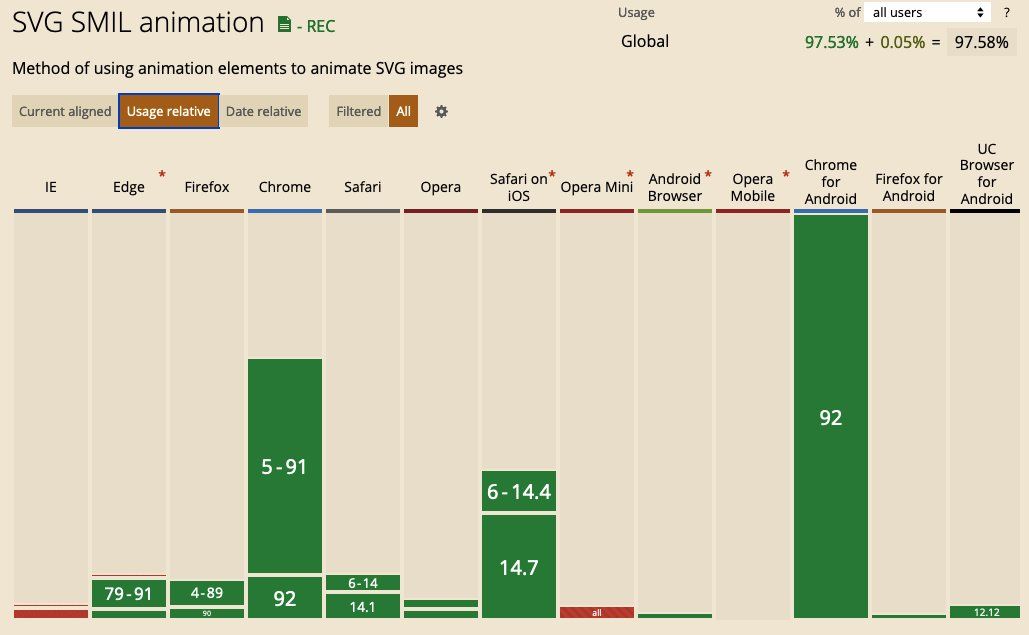Click the Opera Mobile asterisk

(786, 174)
